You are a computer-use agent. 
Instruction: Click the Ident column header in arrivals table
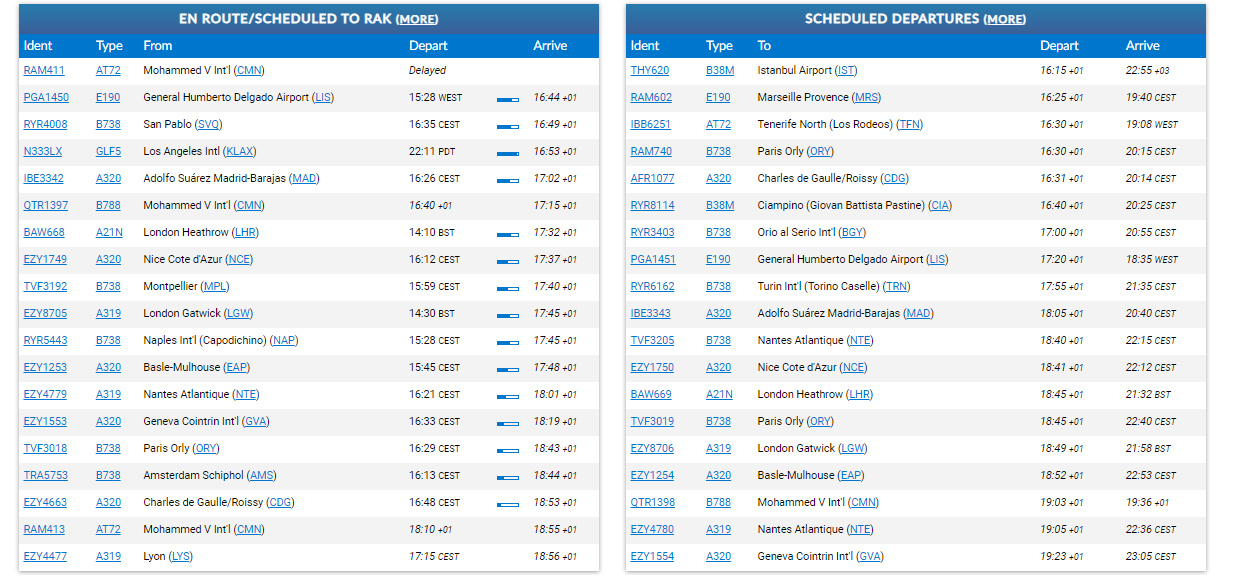38,46
